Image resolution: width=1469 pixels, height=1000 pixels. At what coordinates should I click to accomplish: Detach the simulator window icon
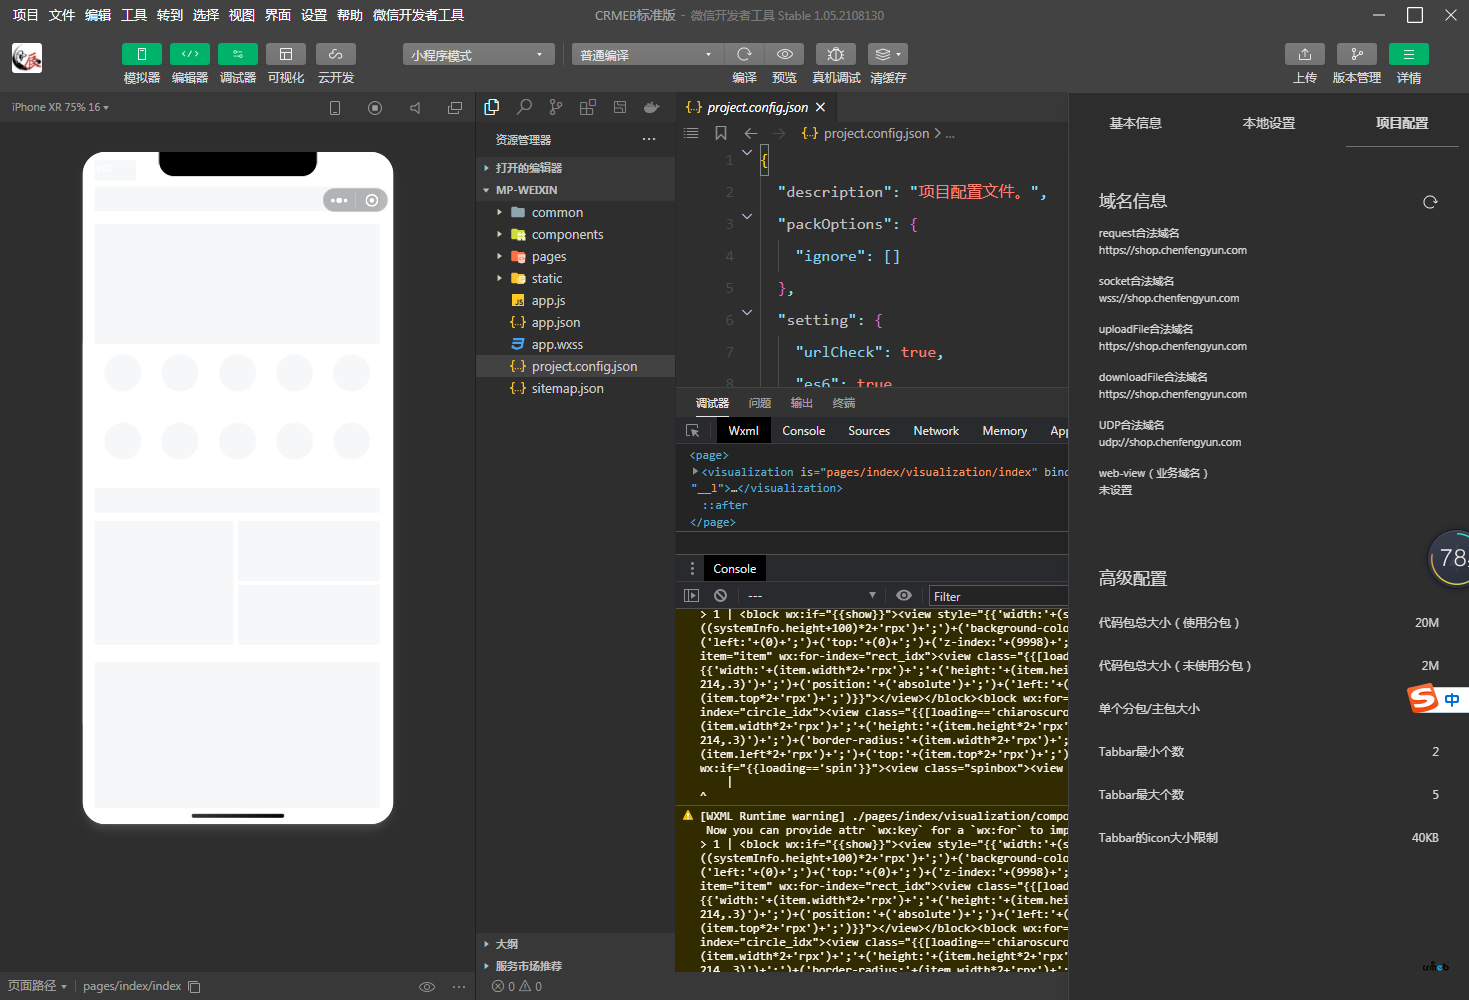pyautogui.click(x=455, y=108)
